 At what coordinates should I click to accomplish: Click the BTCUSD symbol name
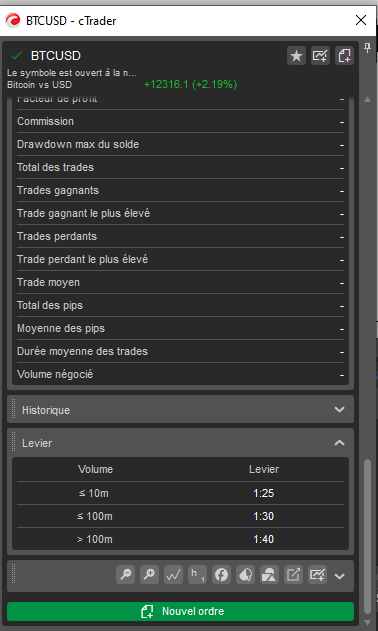click(56, 56)
